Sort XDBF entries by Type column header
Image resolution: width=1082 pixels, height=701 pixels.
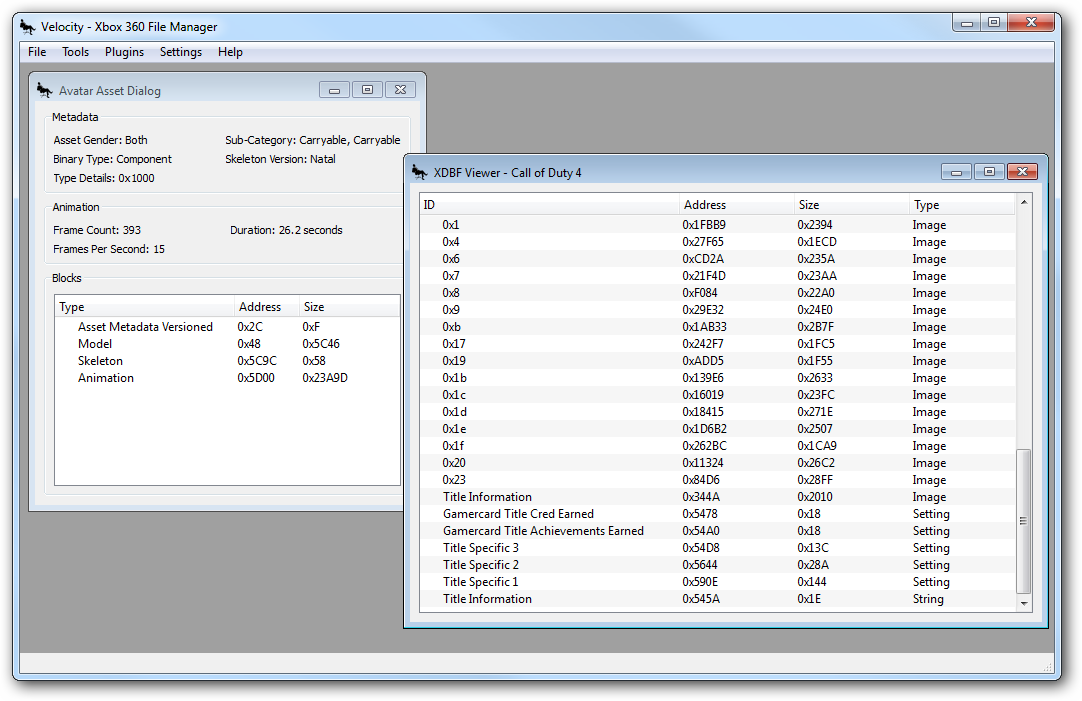click(x=963, y=205)
